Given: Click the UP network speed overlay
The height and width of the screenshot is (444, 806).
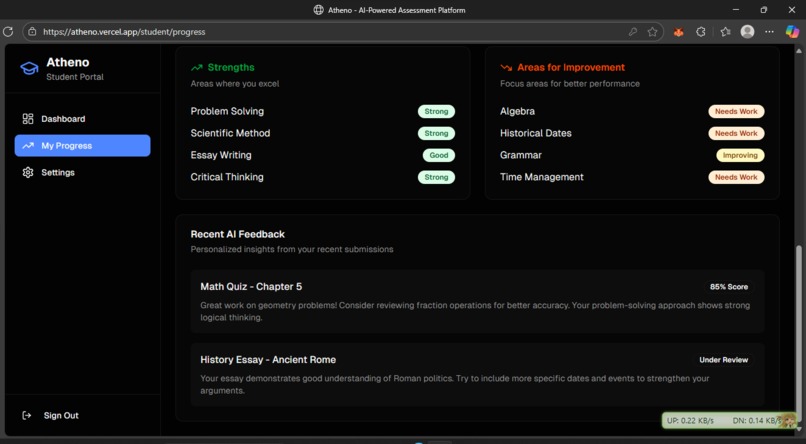Looking at the screenshot, I should coord(690,420).
